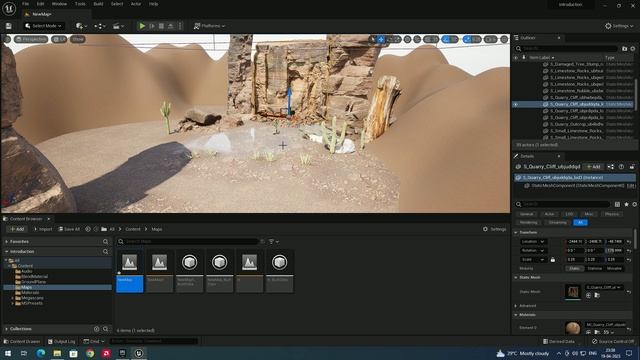The height and width of the screenshot is (360, 640).
Task: Open the play options three-dot menu
Action: (180, 26)
